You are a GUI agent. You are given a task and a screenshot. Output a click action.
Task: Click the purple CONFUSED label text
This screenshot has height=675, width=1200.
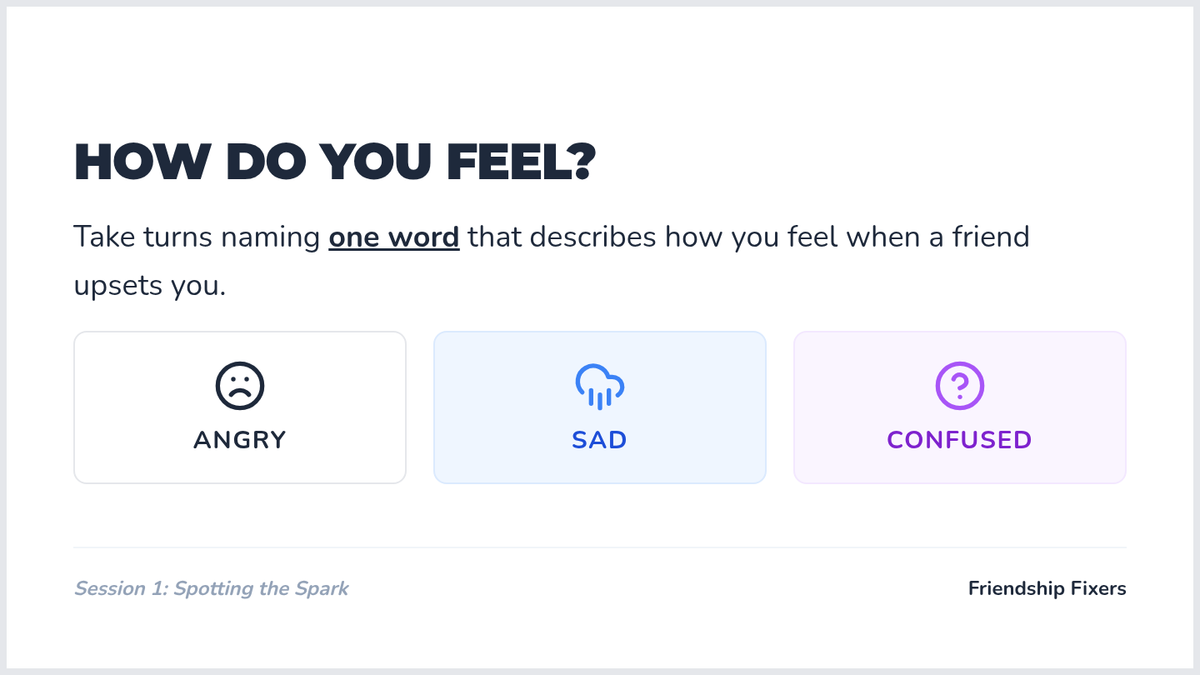point(960,440)
